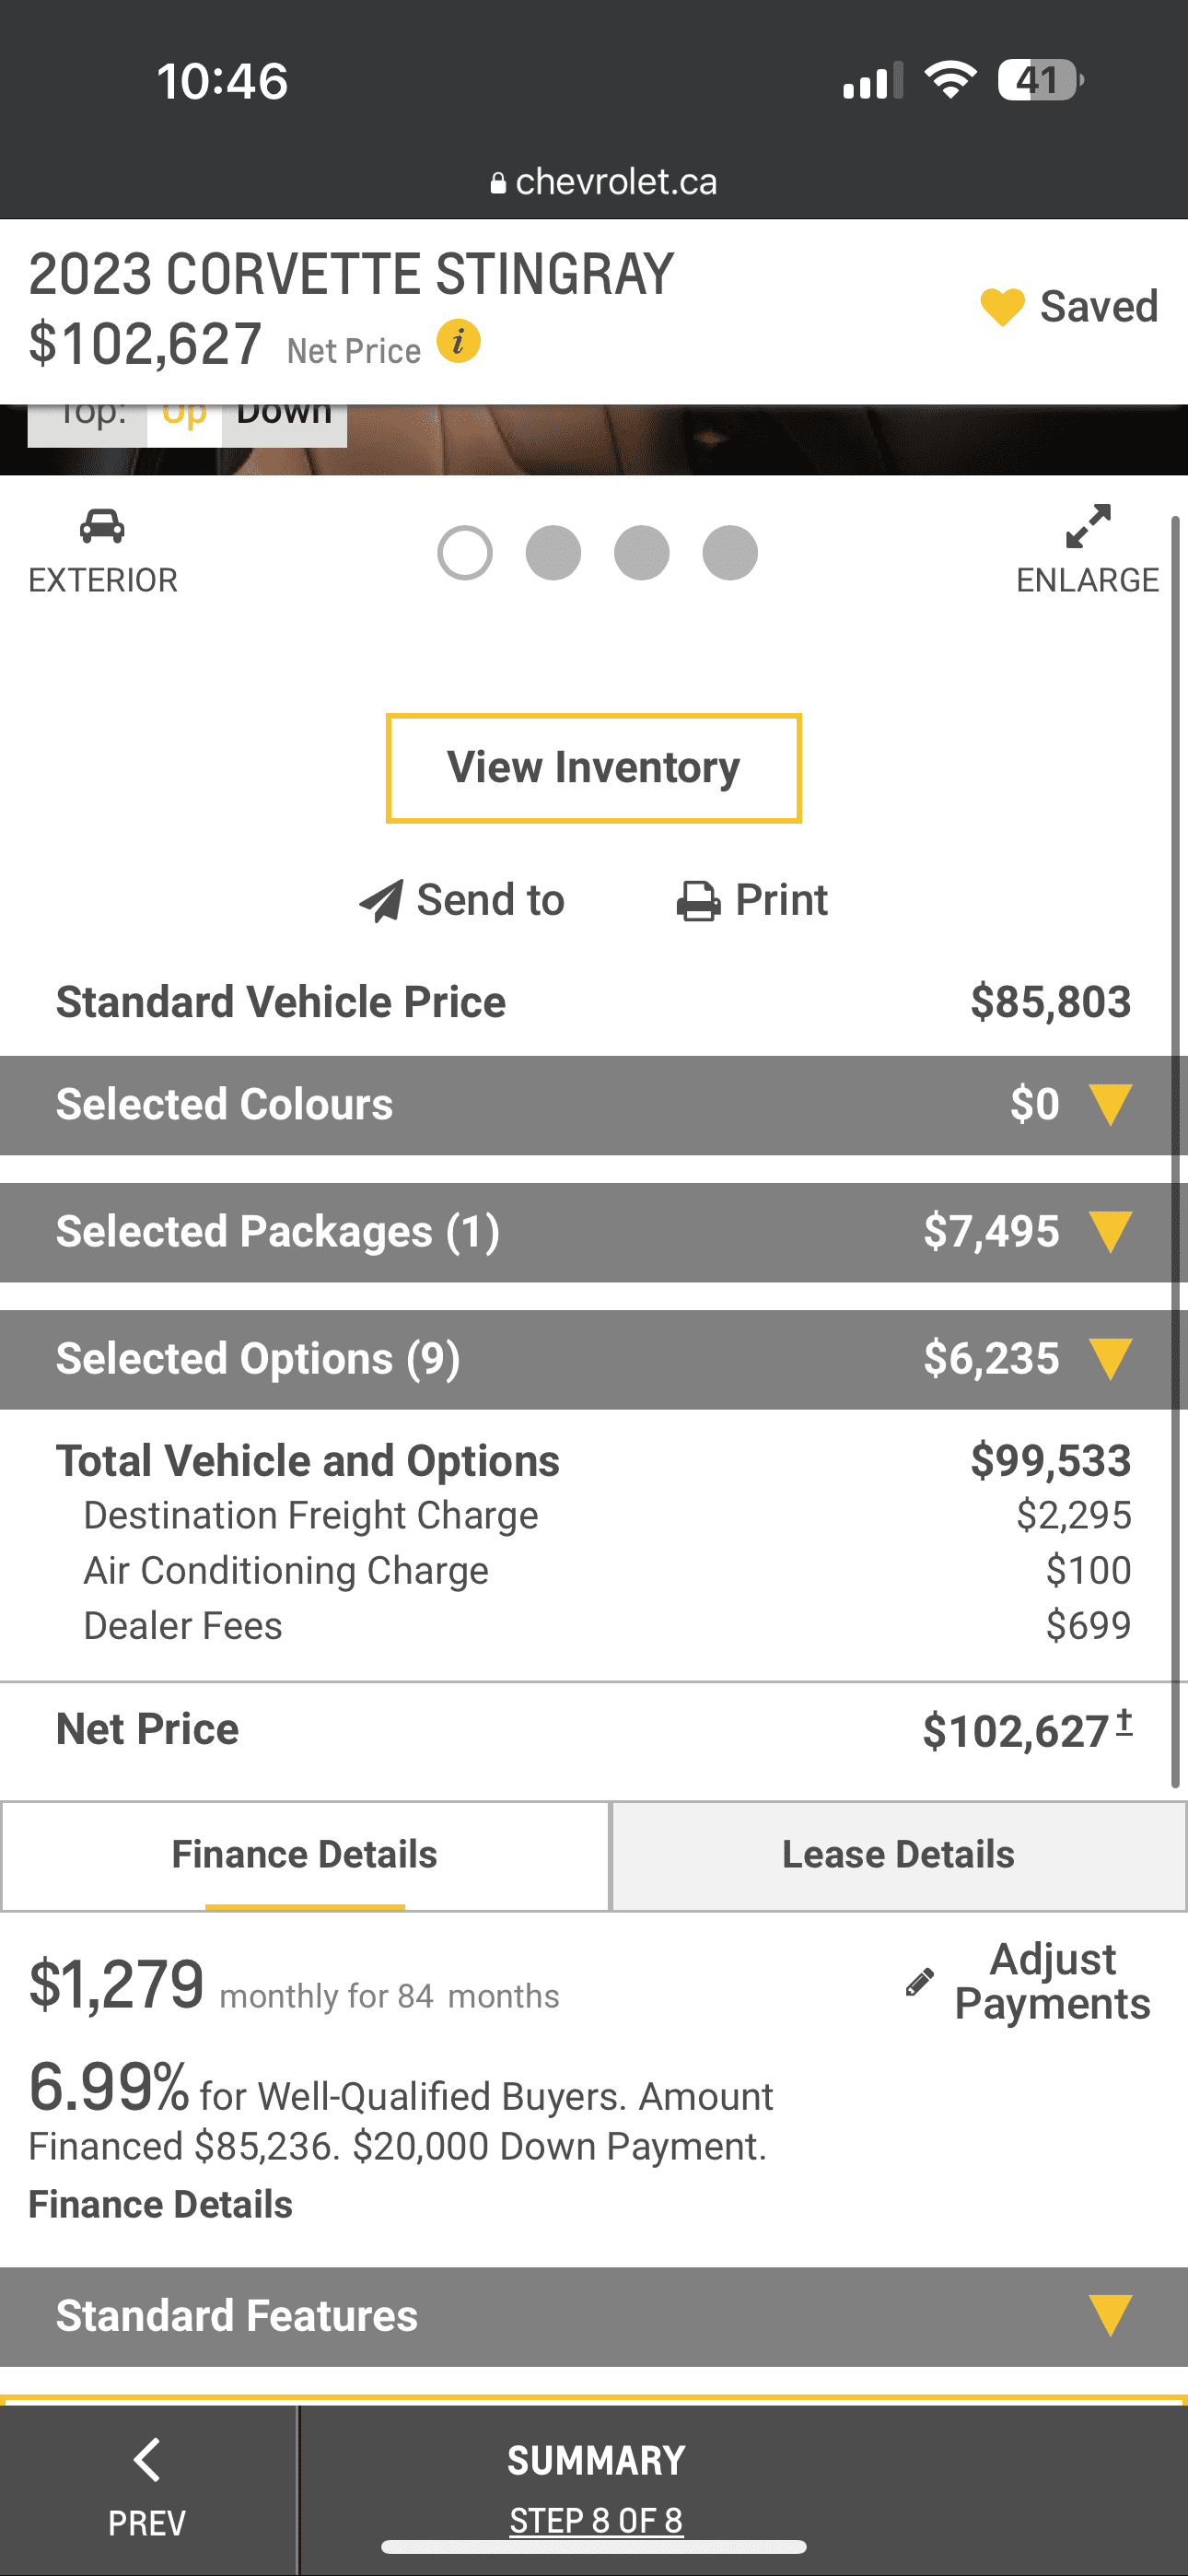Click the Send to paper plane icon
This screenshot has width=1188, height=2576.
pyautogui.click(x=381, y=901)
